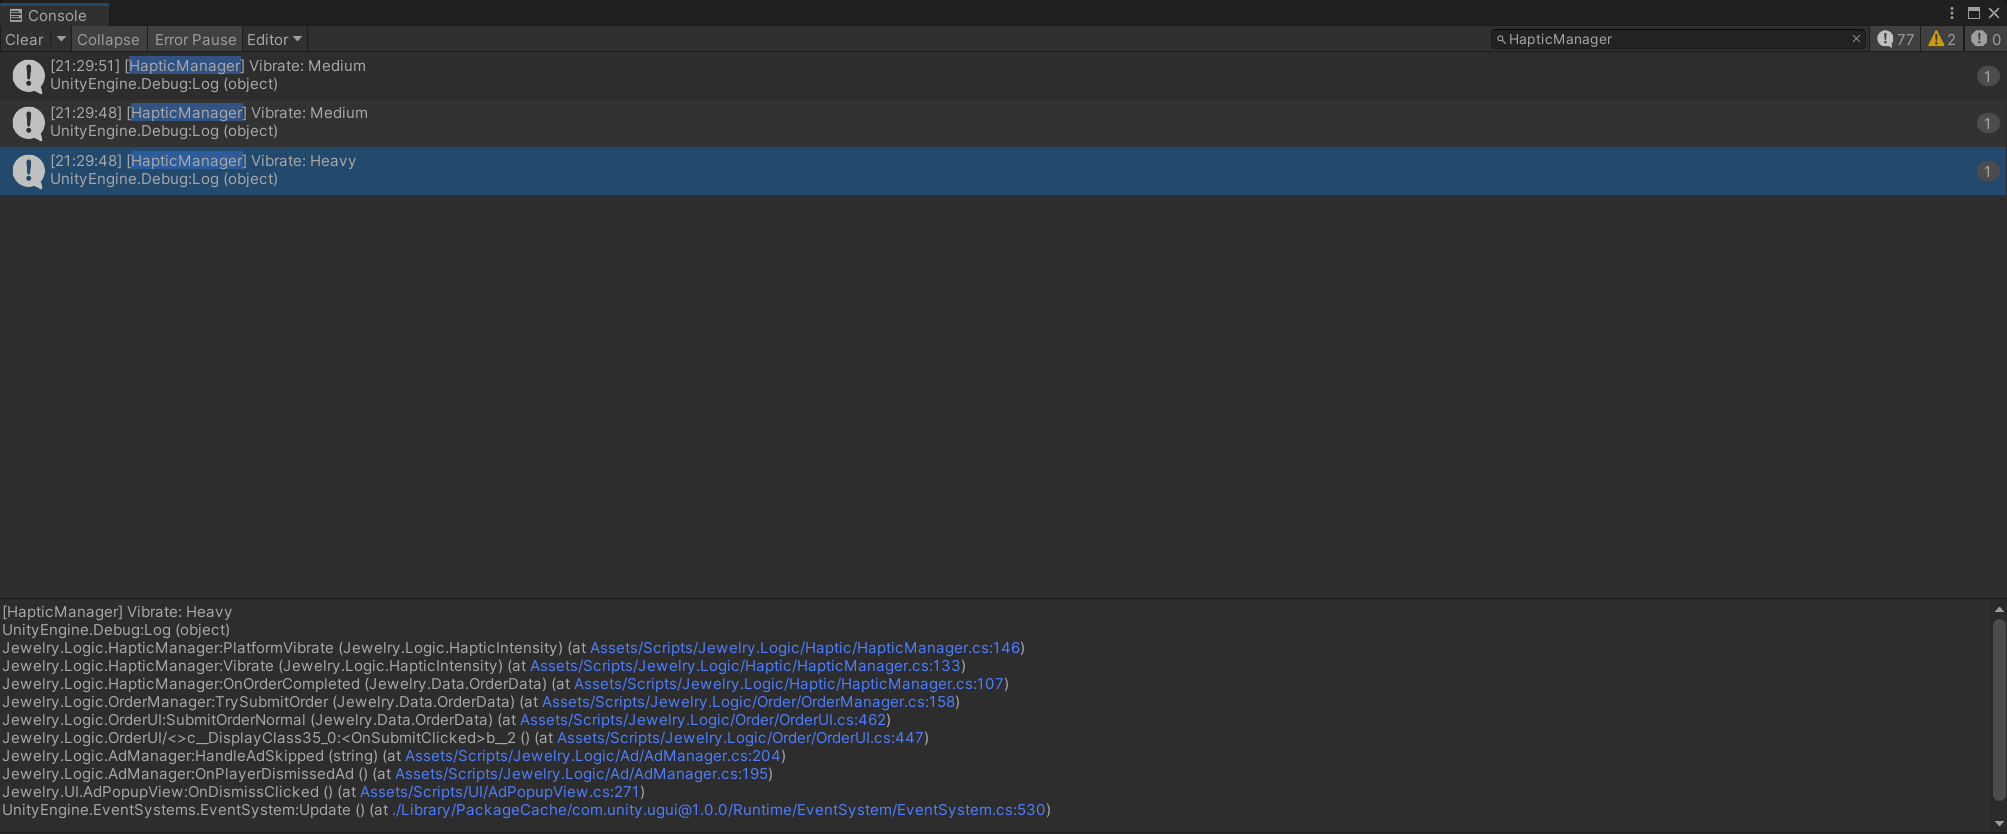Click the stack trace vertical scrollbar
This screenshot has width=2007, height=834.
coord(1999,710)
